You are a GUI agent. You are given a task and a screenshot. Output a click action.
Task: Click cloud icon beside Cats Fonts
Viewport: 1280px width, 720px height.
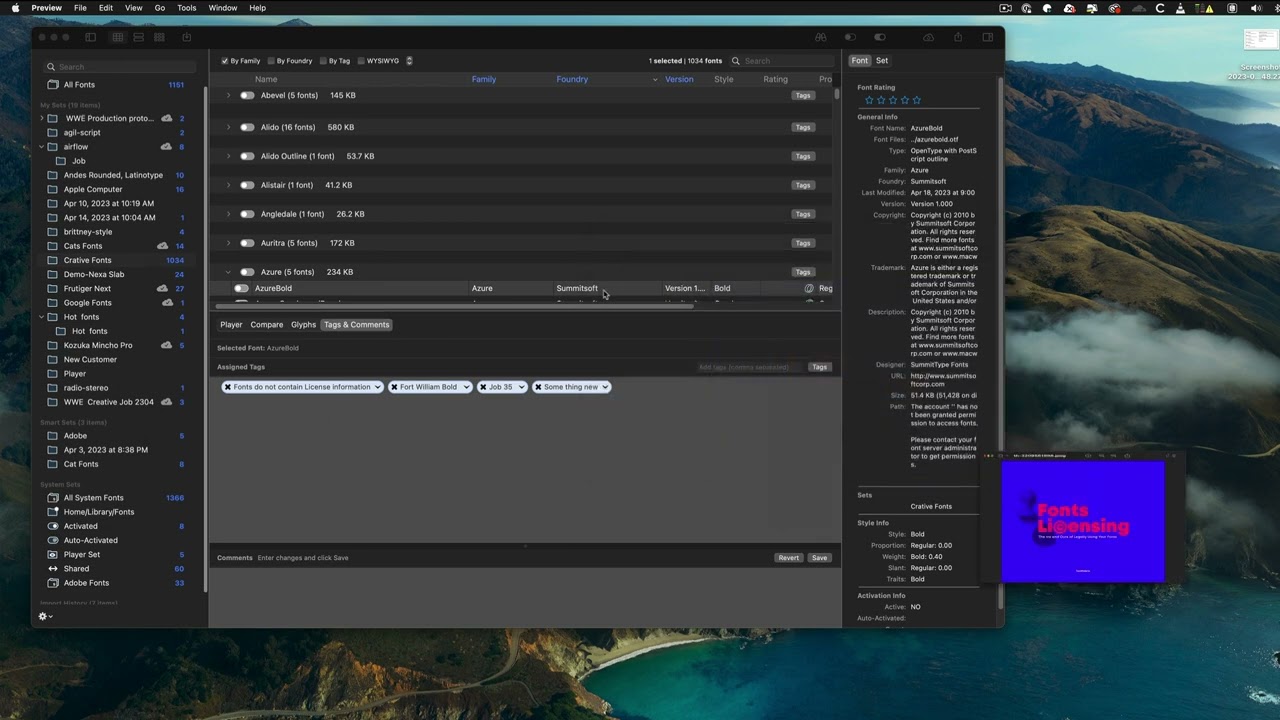[x=162, y=246]
